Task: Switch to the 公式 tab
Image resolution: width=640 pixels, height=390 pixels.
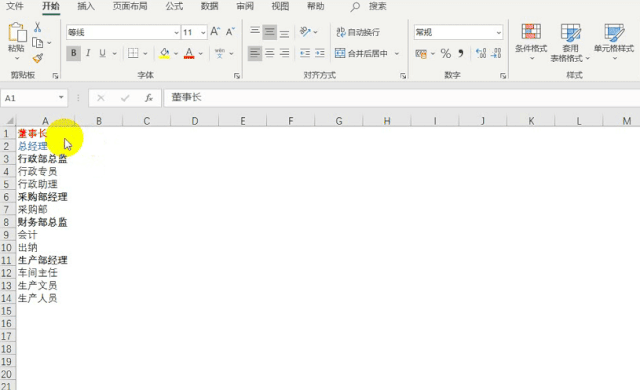Action: pos(174,7)
